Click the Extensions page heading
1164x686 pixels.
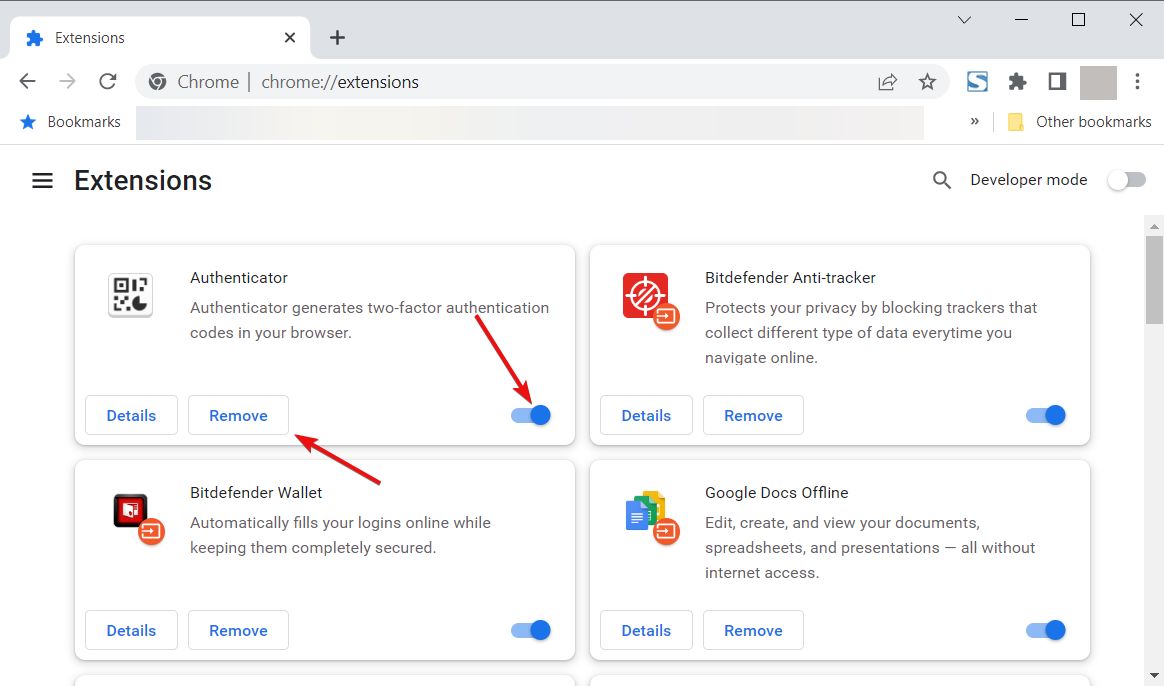[x=143, y=180]
